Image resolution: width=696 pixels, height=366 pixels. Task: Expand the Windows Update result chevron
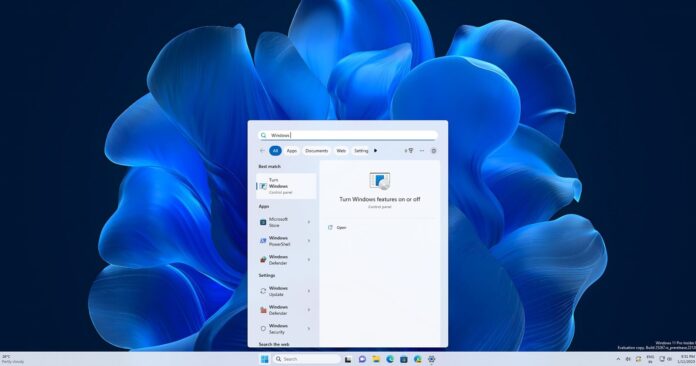click(x=309, y=291)
